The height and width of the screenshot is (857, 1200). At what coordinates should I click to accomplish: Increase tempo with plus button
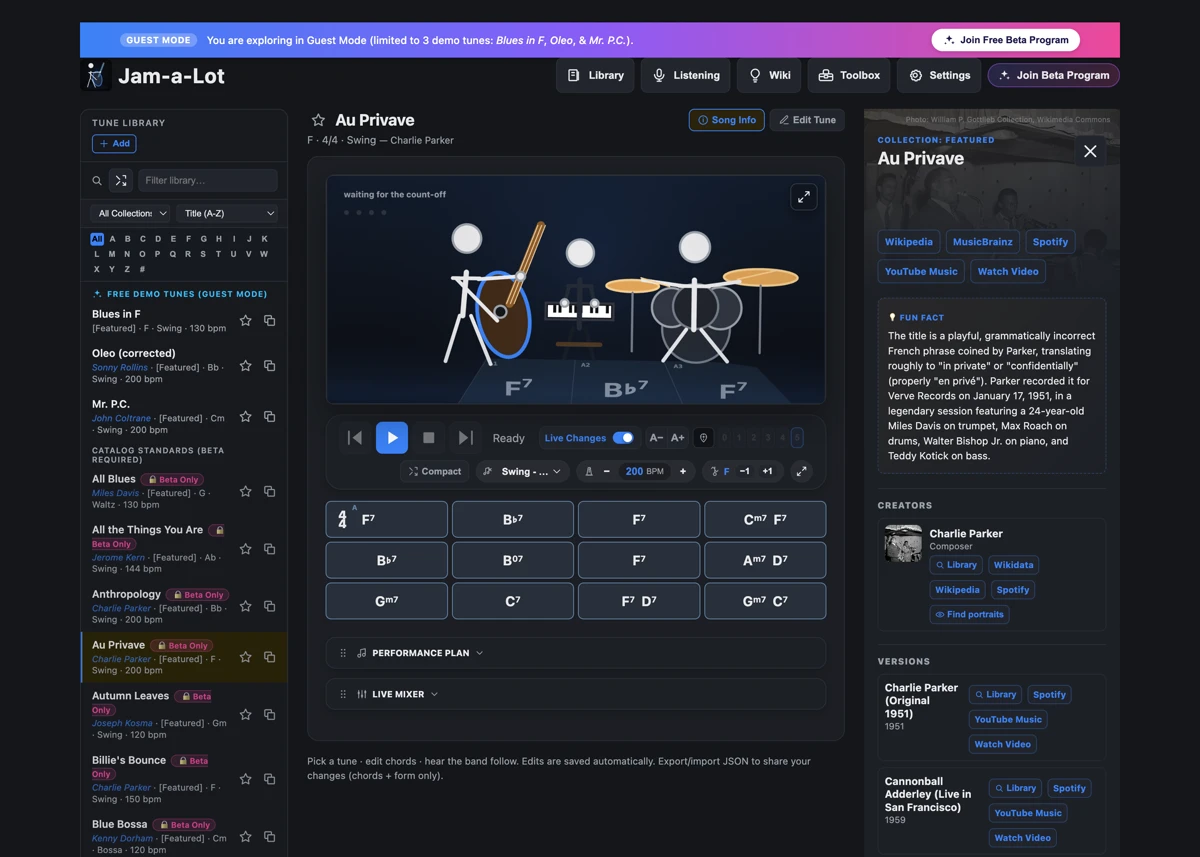tap(683, 471)
